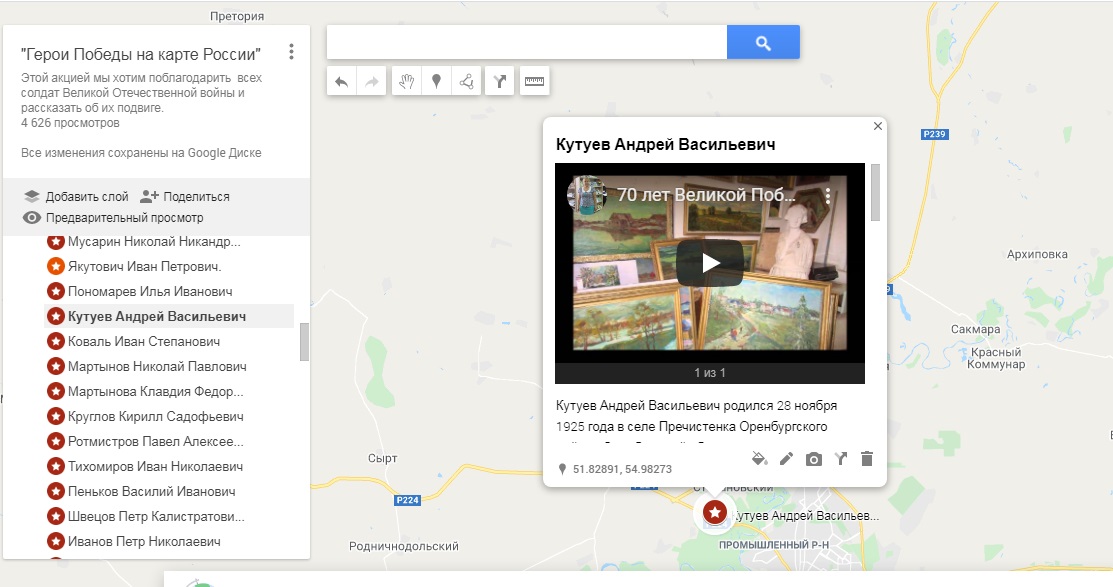Select Швецов Петр Калистратови... in list

pyautogui.click(x=156, y=517)
